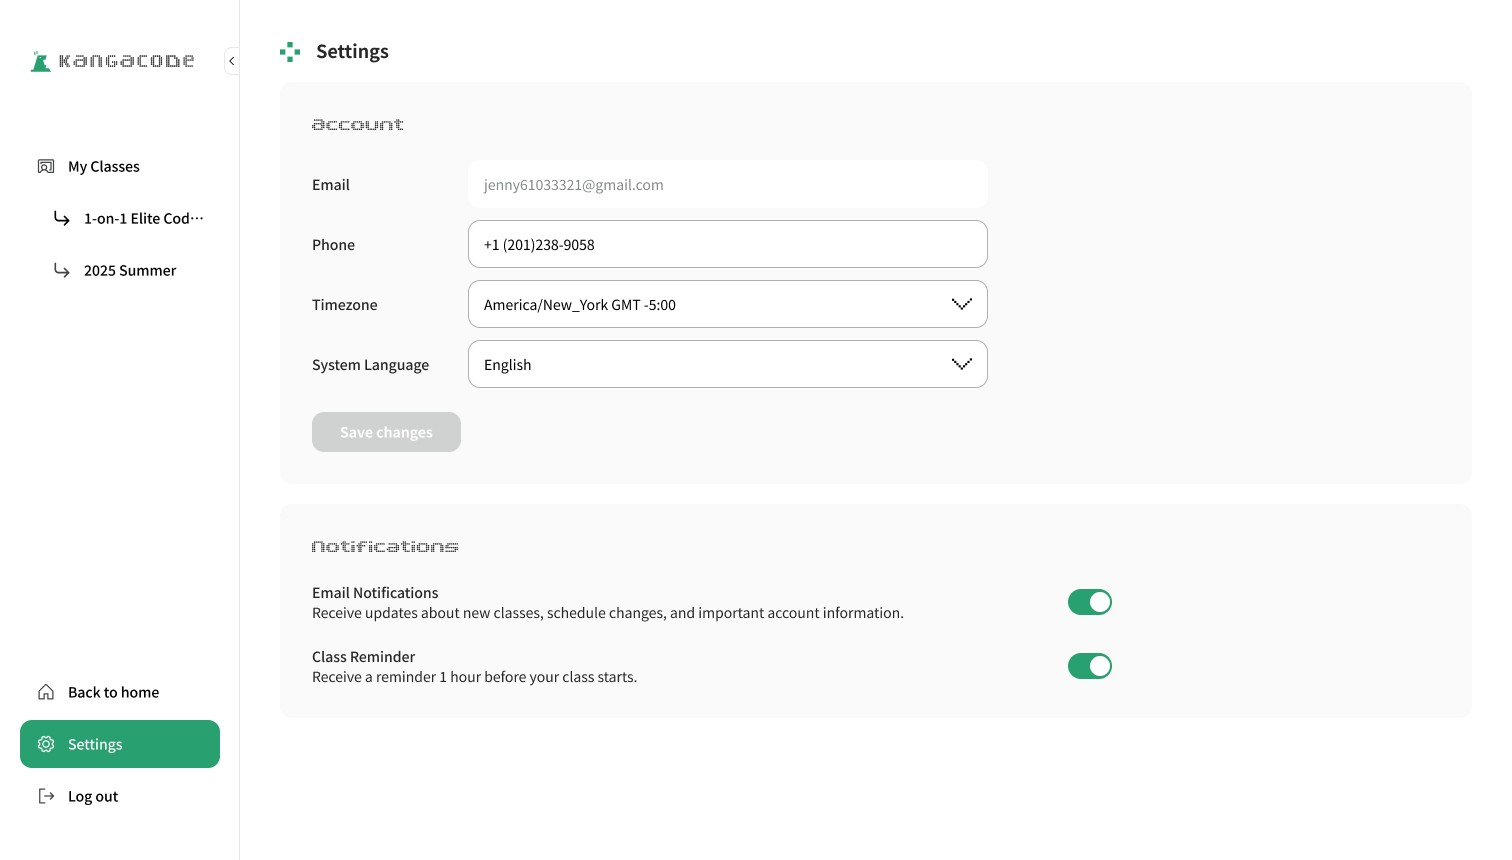Click the house icon for Back to home
Viewport: 1512px width, 860px height.
pos(46,692)
